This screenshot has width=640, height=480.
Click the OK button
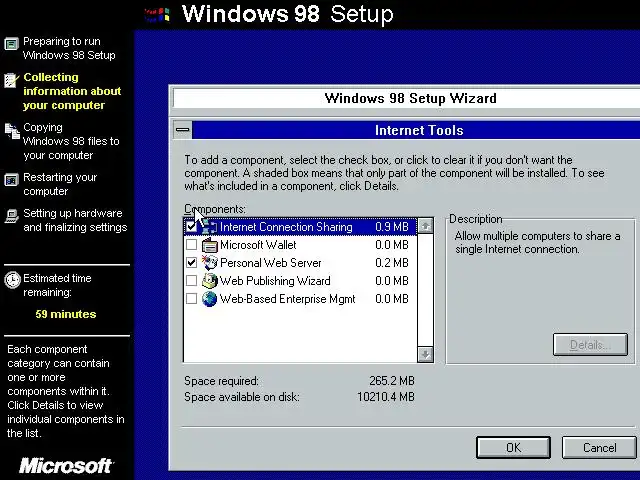pyautogui.click(x=513, y=448)
